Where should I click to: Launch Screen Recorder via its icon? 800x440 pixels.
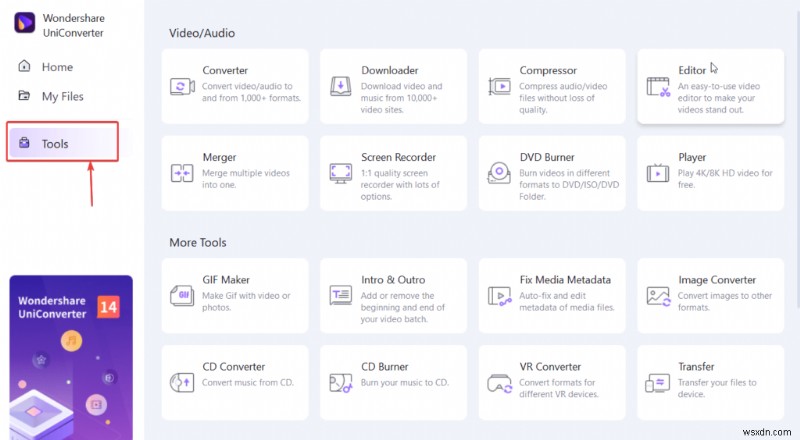point(340,173)
